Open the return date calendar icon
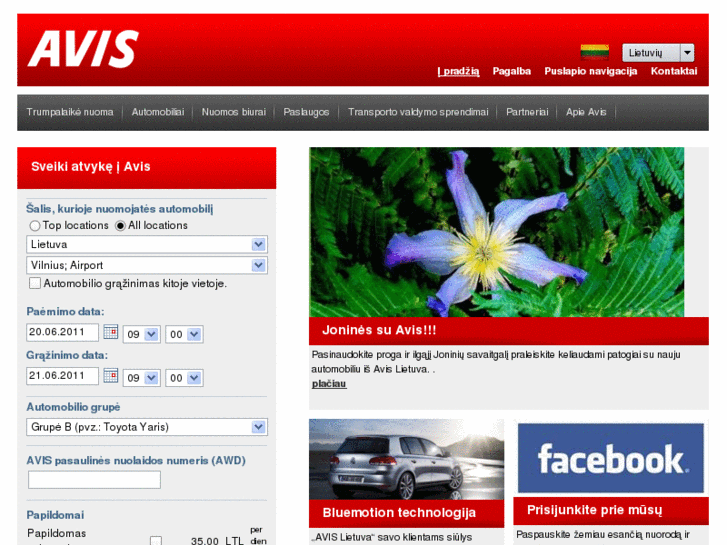 tap(110, 376)
